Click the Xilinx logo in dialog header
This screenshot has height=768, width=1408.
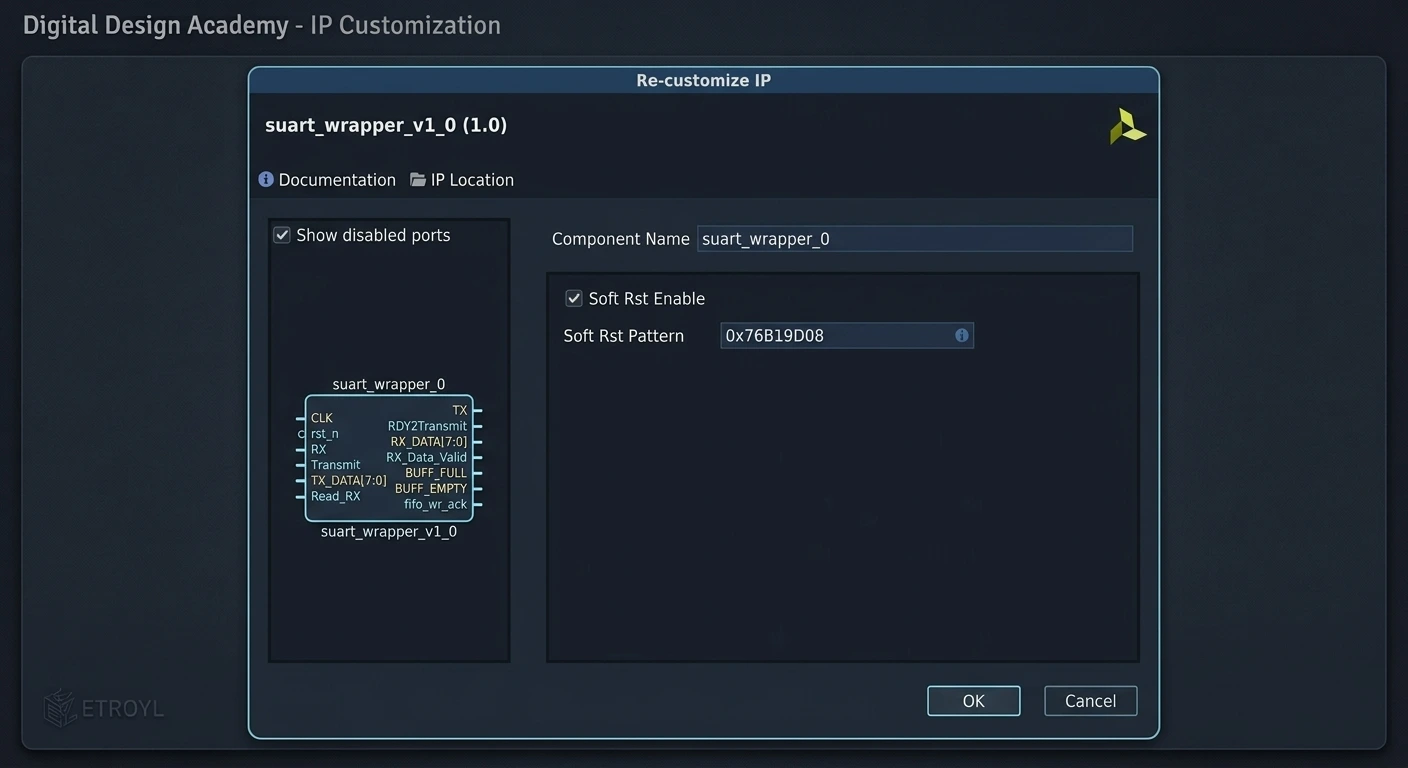click(1127, 127)
